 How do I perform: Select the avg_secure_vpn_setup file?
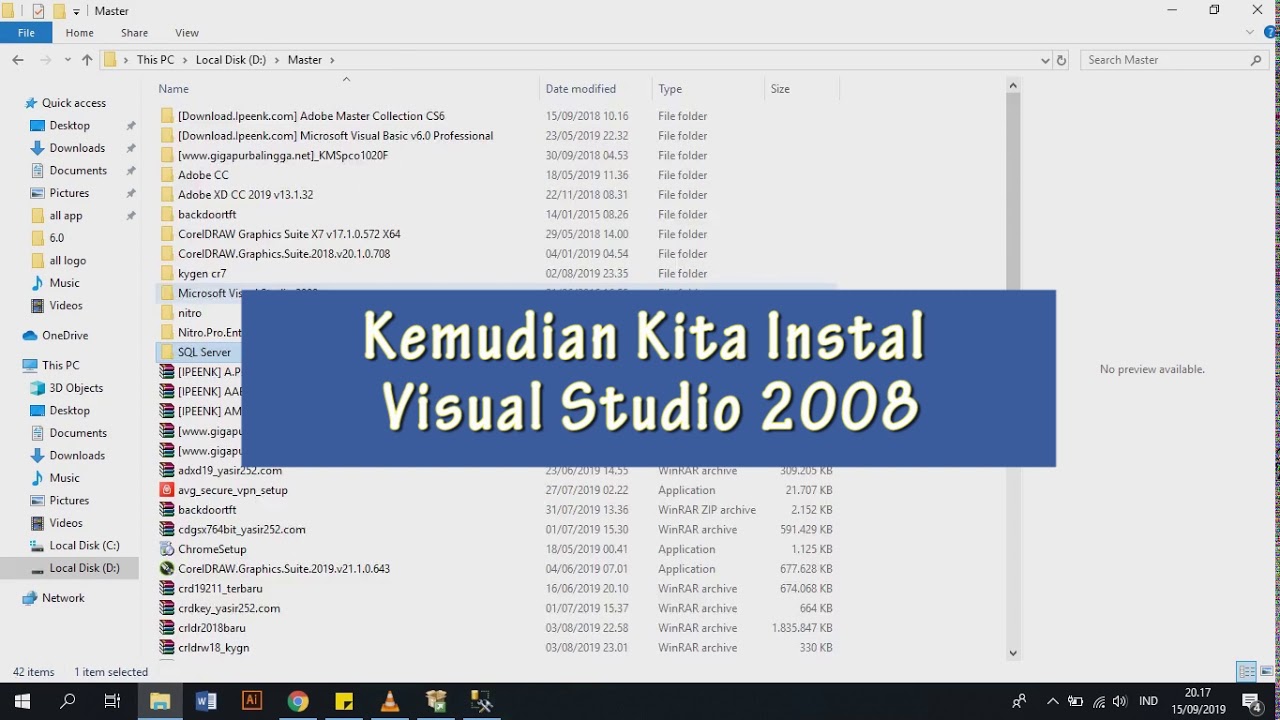(x=232, y=490)
